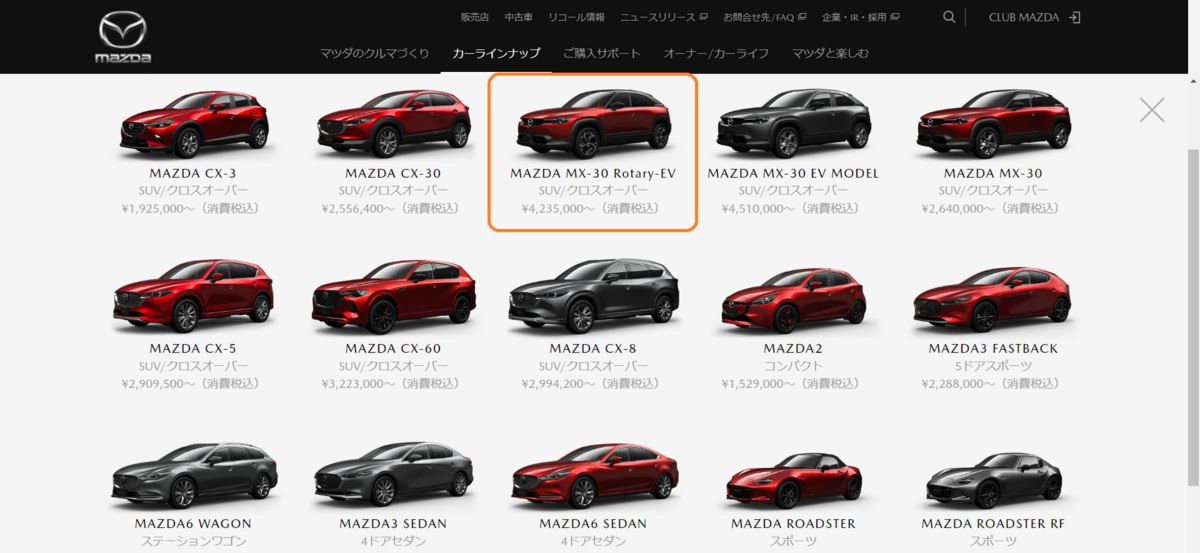Select カーラインナップ menu item

click(496, 53)
